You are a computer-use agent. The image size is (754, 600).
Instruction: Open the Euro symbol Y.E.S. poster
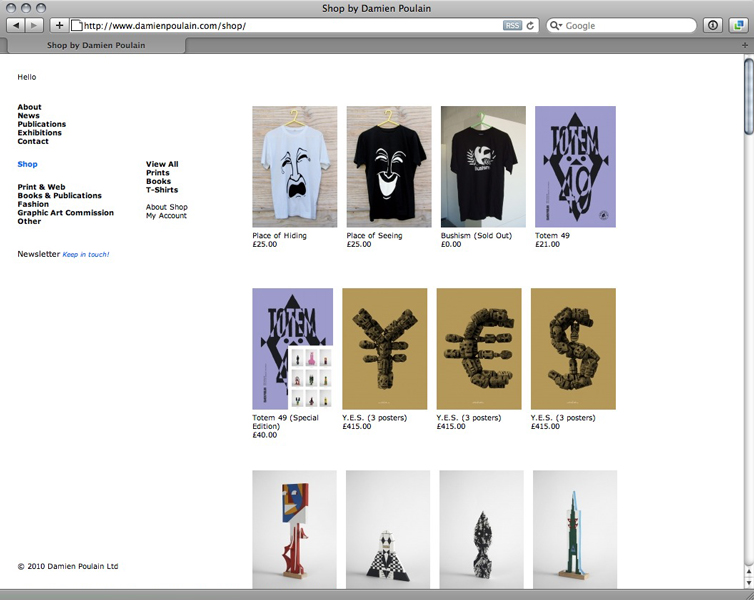[x=479, y=349]
